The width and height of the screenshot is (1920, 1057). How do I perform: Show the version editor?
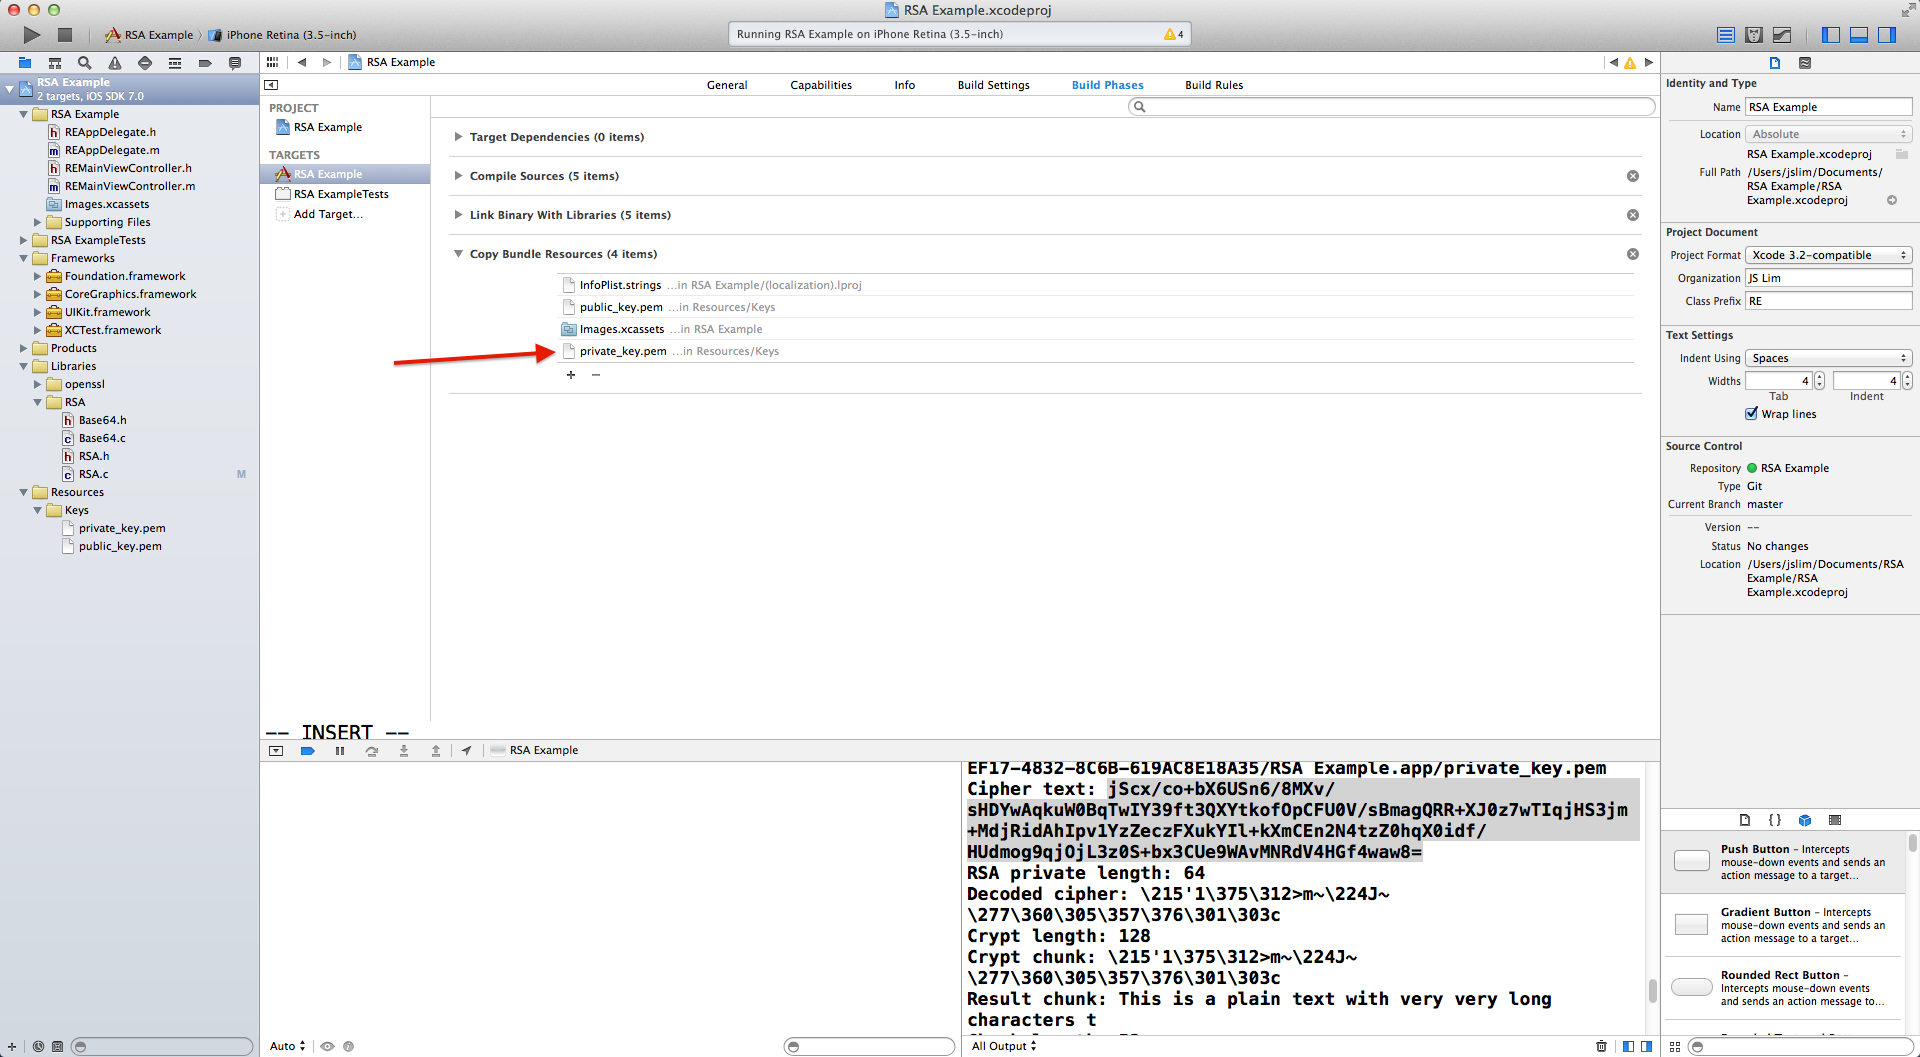coord(1782,35)
